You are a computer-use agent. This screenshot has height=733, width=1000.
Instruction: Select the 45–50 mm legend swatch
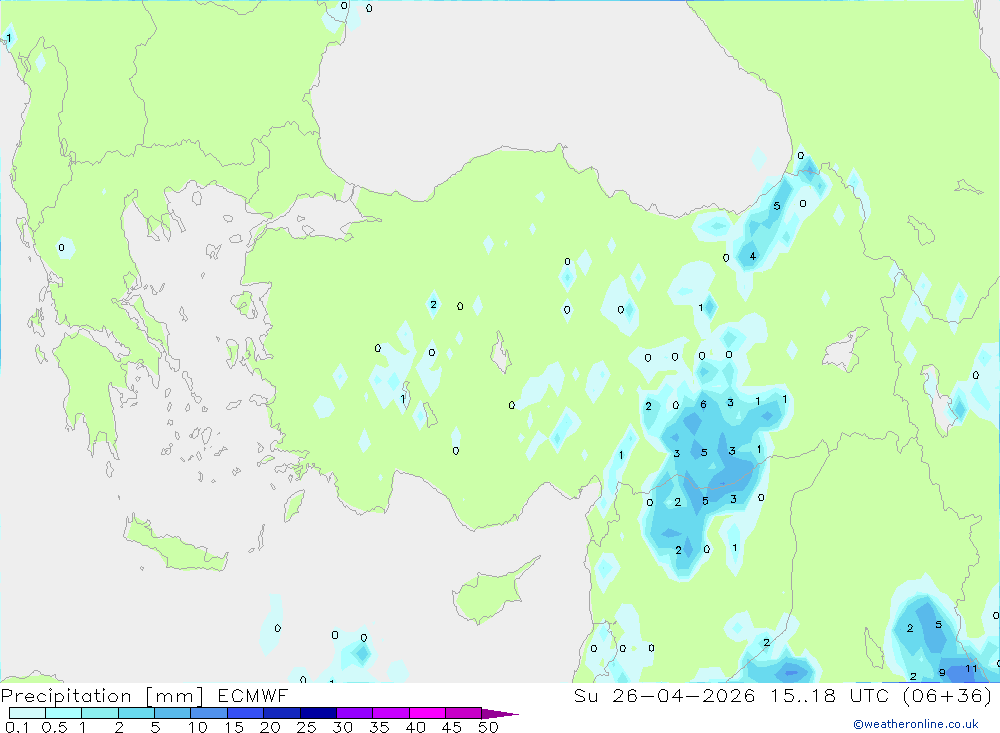pyautogui.click(x=464, y=713)
